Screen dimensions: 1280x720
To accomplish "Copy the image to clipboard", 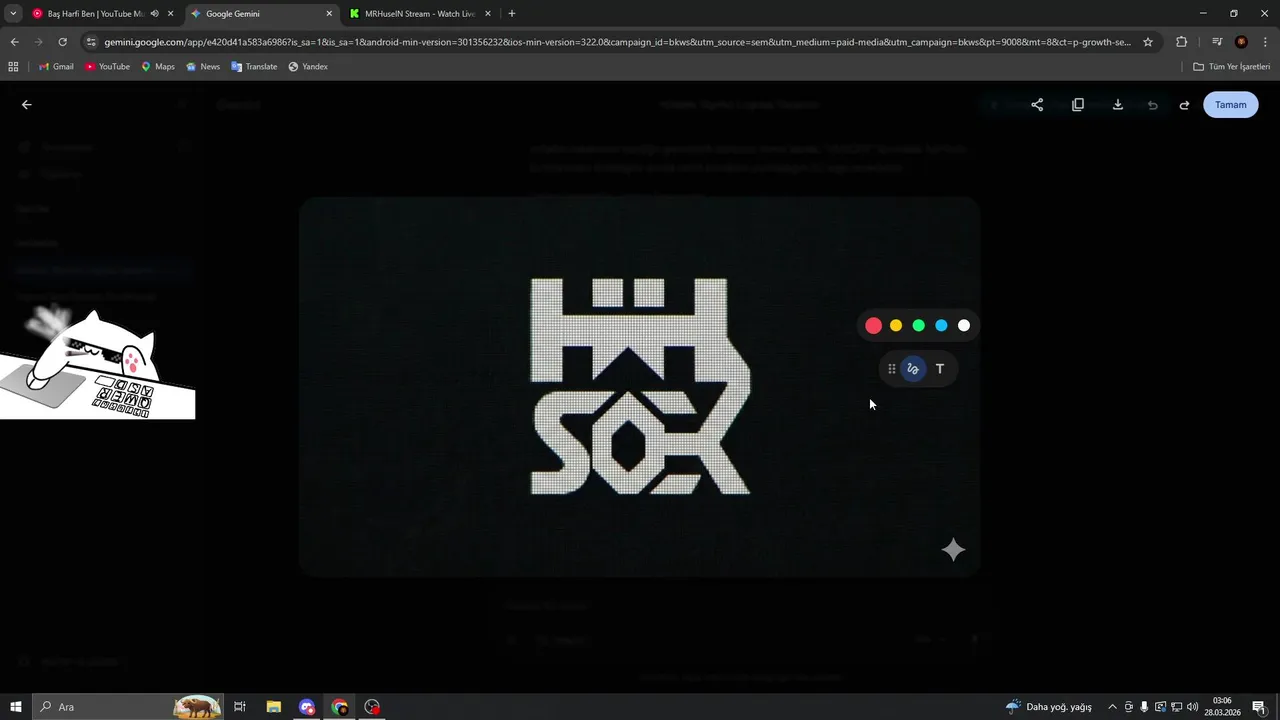I will 1078,105.
